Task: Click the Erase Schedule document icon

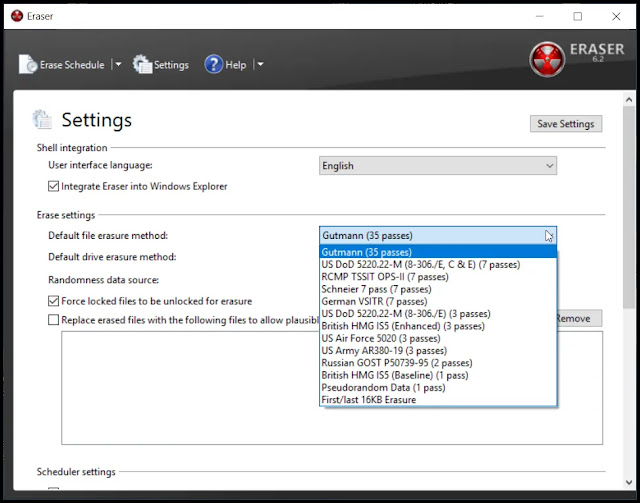Action: click(x=28, y=64)
